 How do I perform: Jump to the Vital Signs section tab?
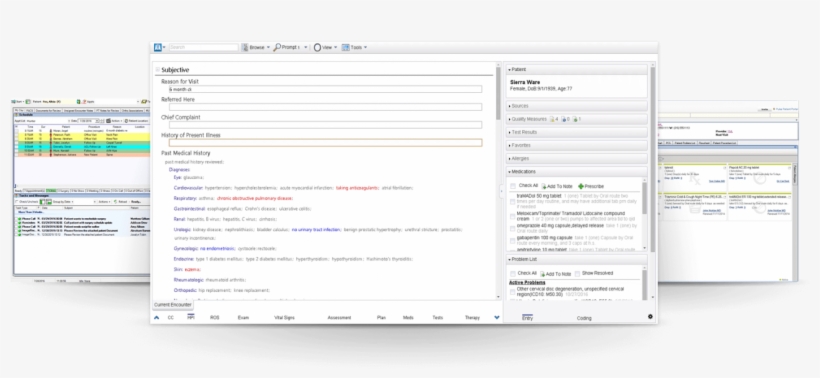pyautogui.click(x=284, y=317)
